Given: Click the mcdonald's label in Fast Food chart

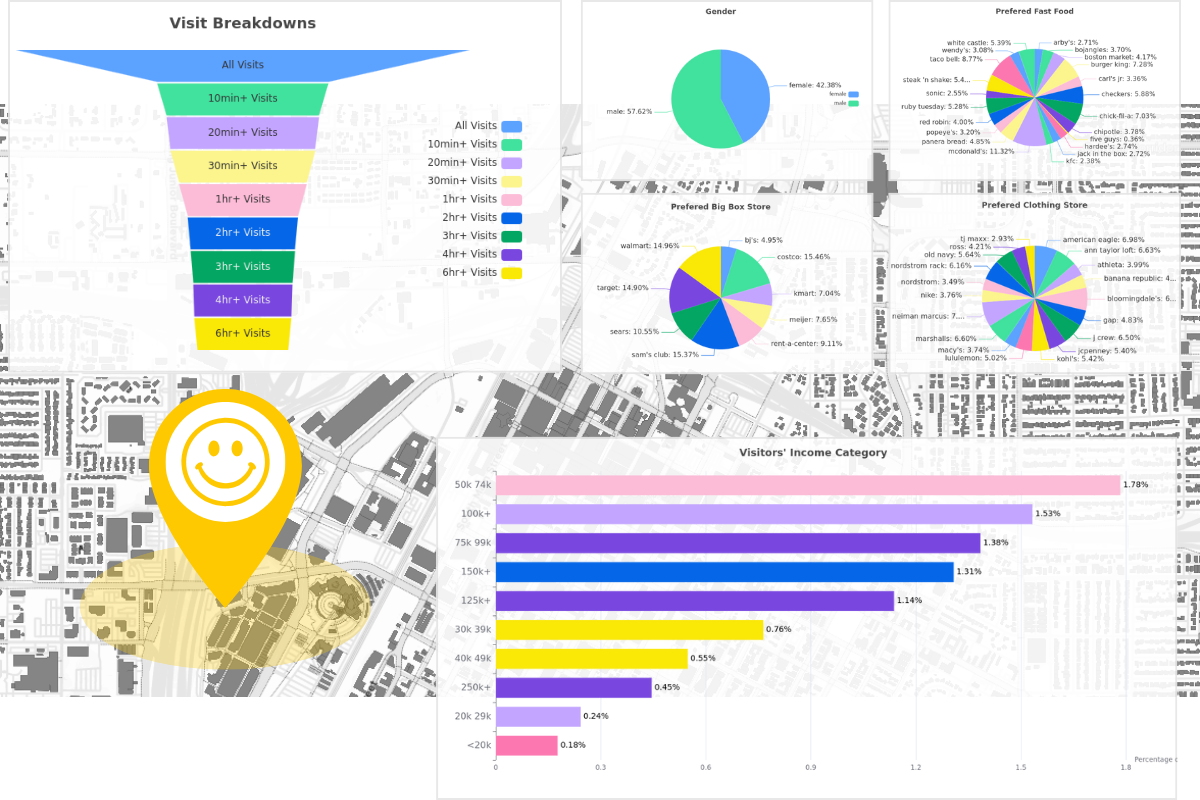Looking at the screenshot, I should tap(952, 151).
